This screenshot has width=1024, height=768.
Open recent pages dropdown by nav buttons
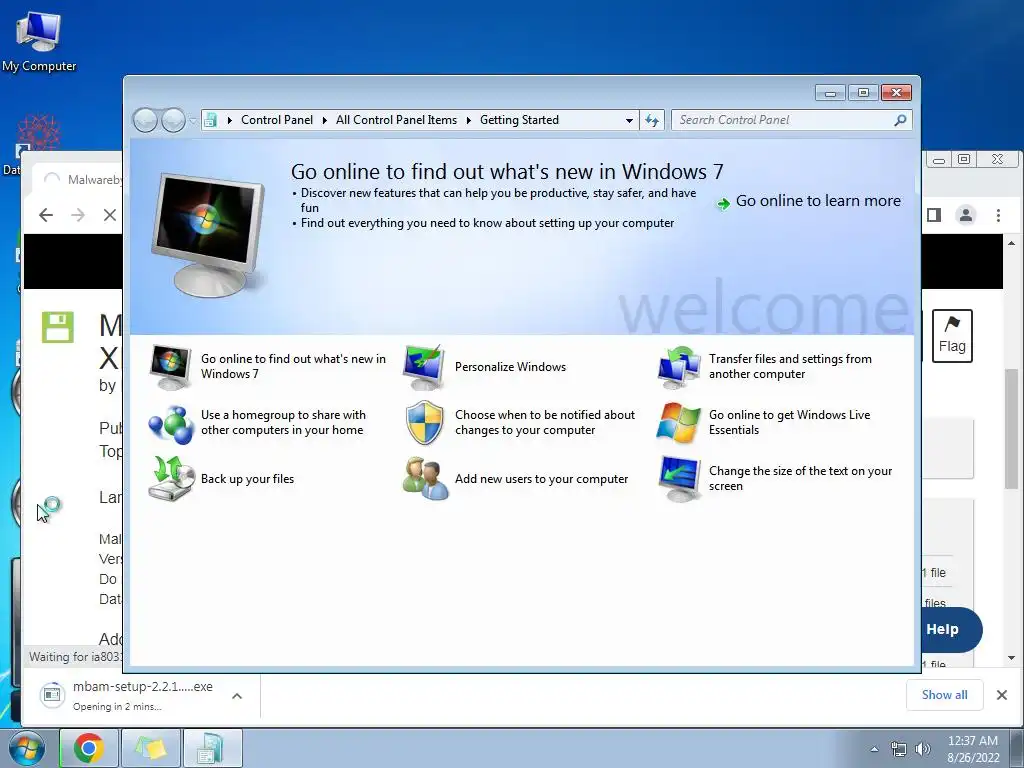(x=192, y=121)
